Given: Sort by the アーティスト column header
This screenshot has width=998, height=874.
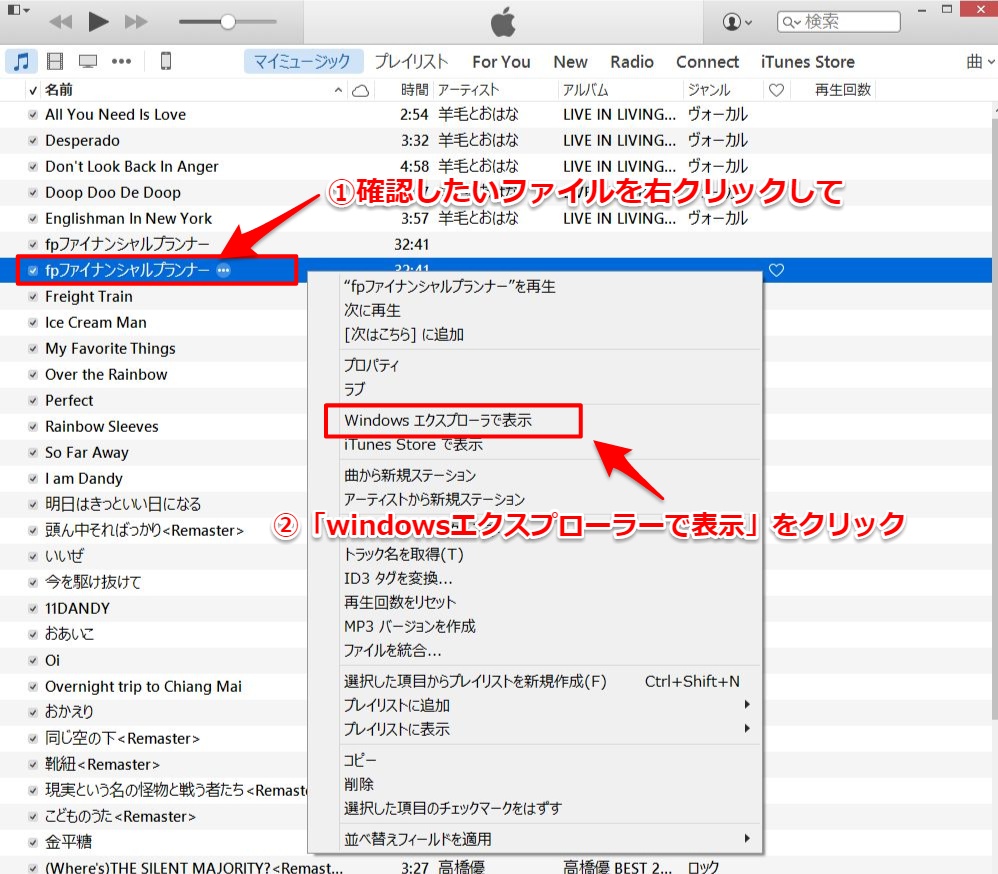Looking at the screenshot, I should (x=468, y=90).
